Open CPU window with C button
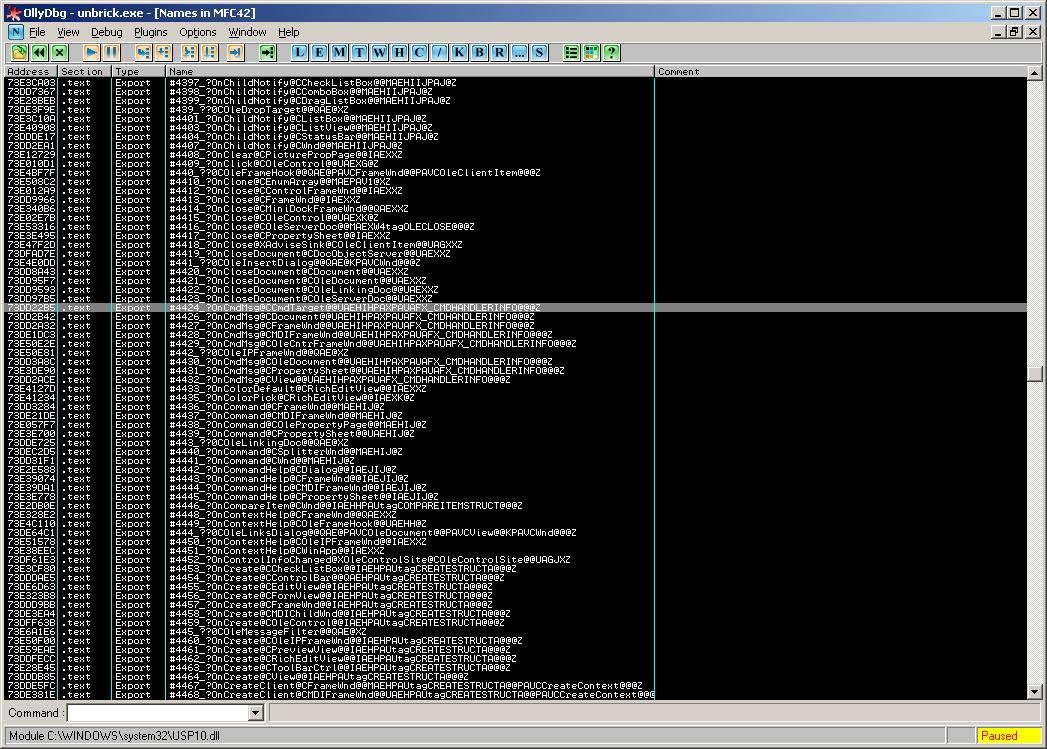 click(419, 52)
